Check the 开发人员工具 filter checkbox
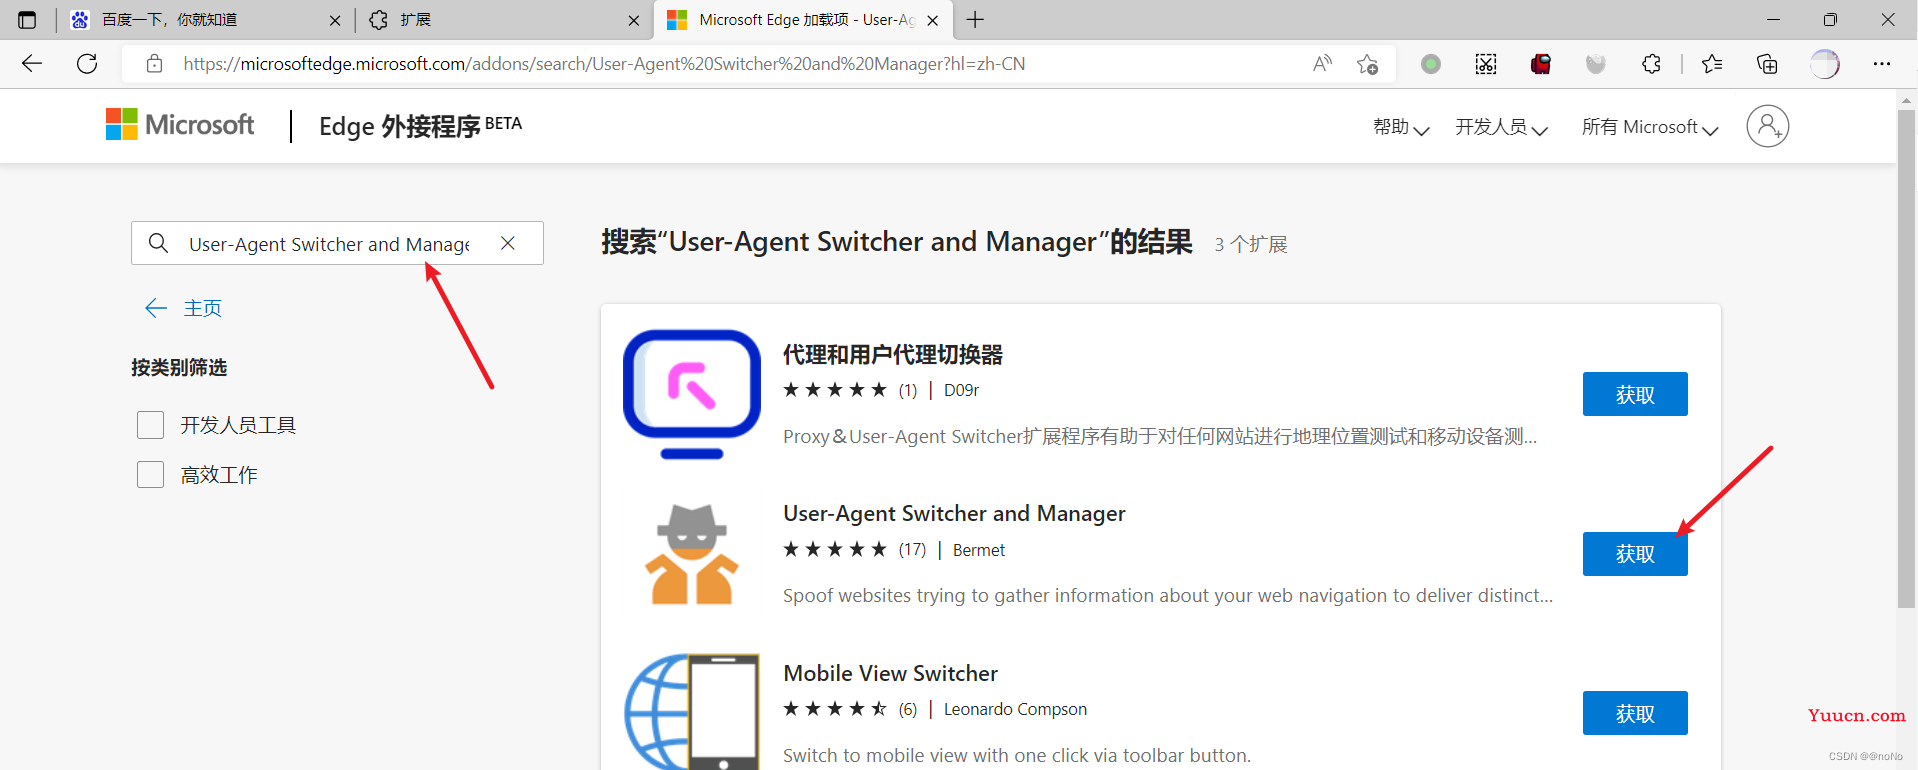The width and height of the screenshot is (1918, 770). (150, 425)
